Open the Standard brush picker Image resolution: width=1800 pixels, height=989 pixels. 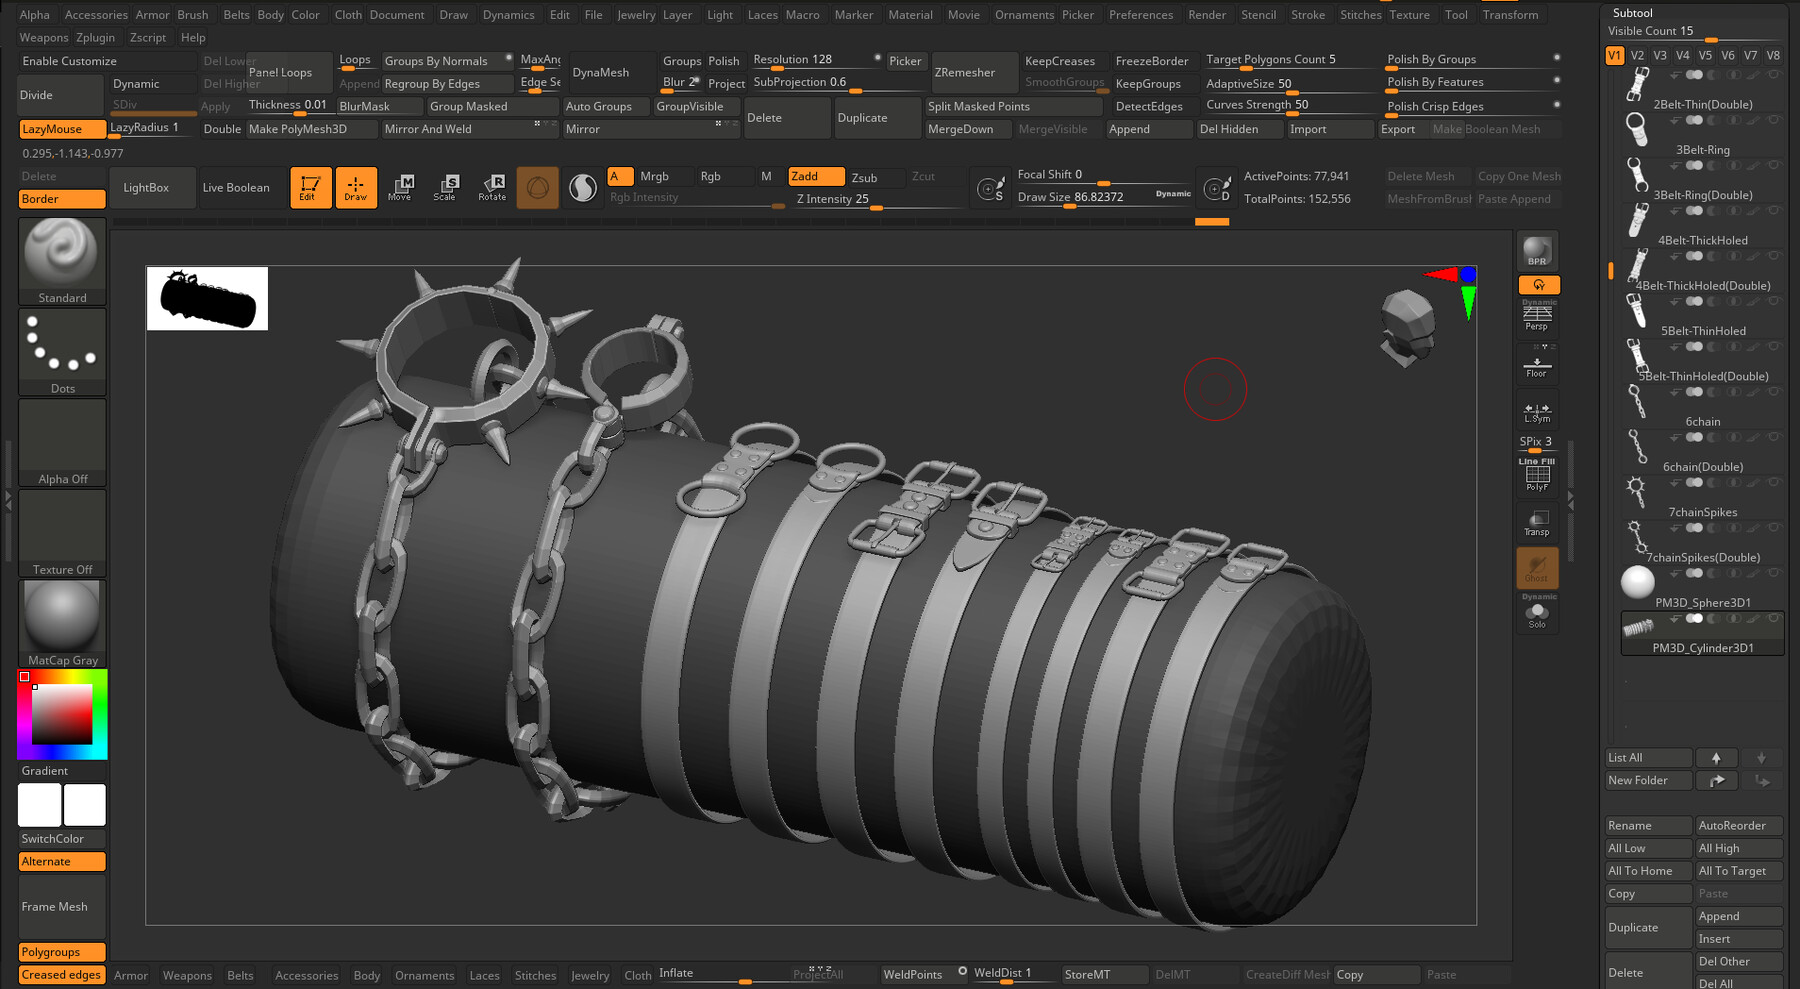pyautogui.click(x=62, y=261)
